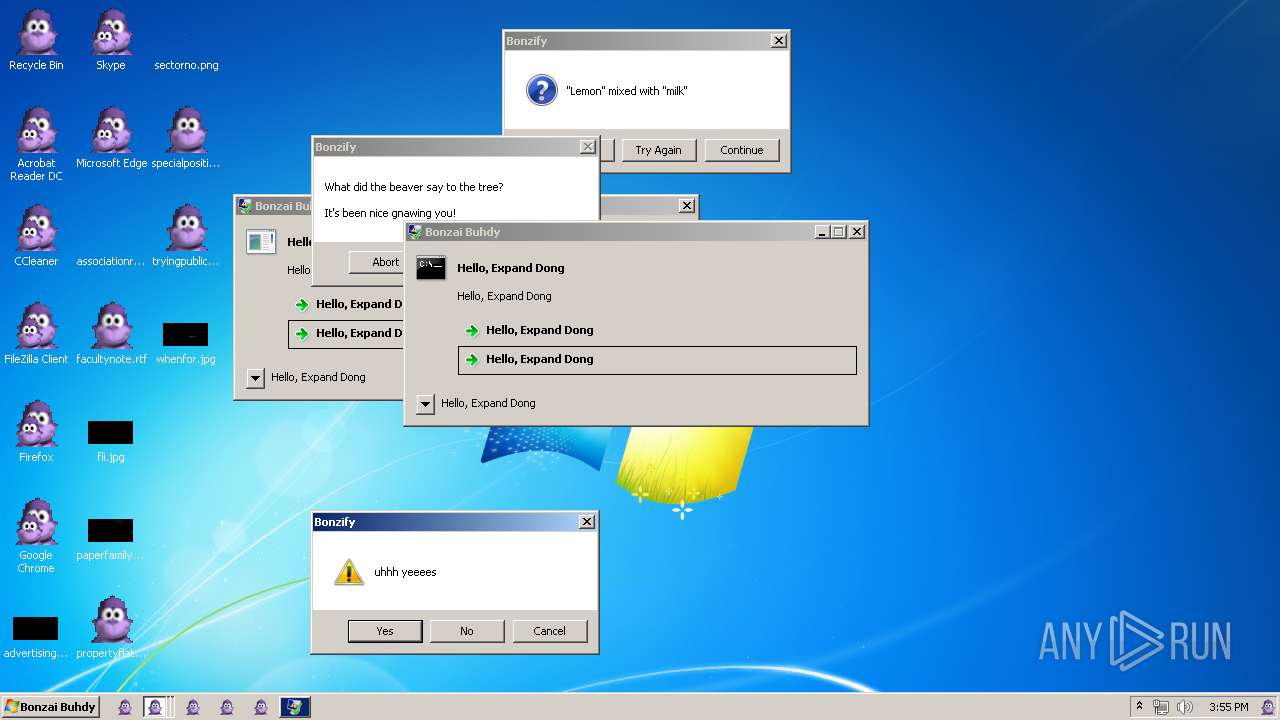Close the beaver joke Bonzify dialog
Screen dimensions: 1280x720
(587, 147)
